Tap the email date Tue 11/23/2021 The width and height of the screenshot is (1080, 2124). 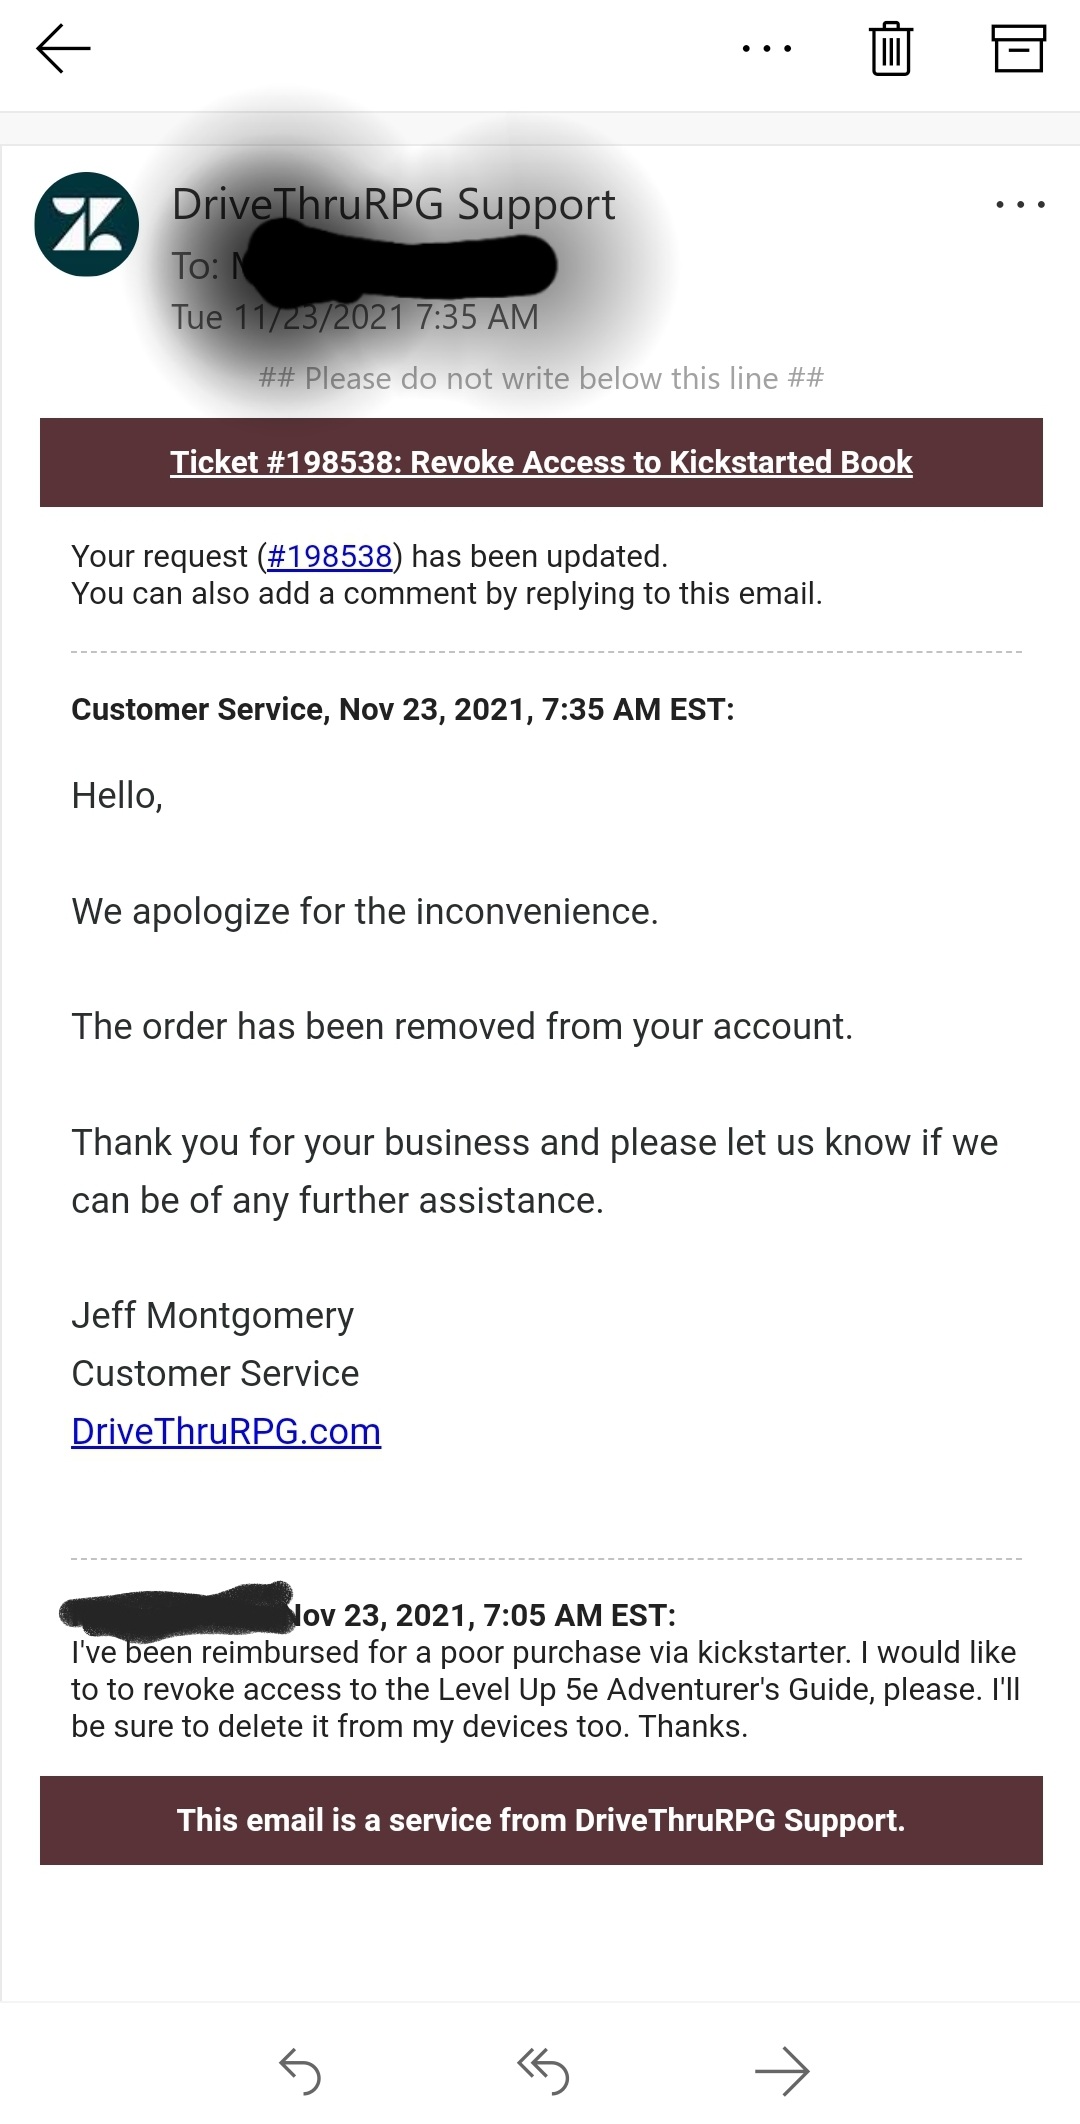coord(355,318)
